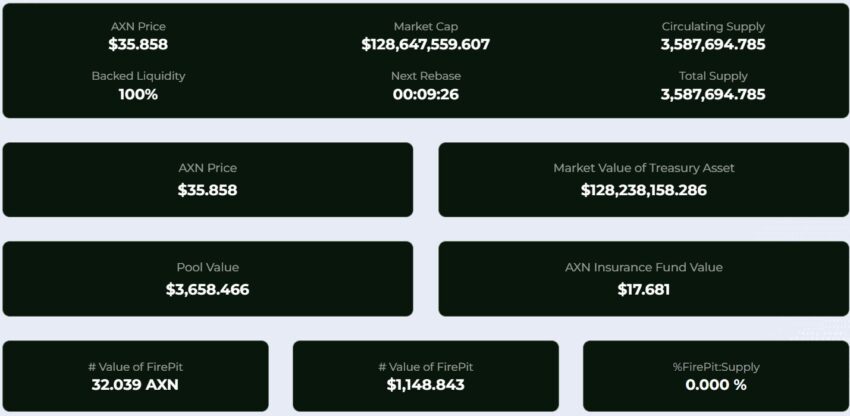Select the AXN Insurance Fund Value card
The image size is (850, 416).
coord(643,279)
